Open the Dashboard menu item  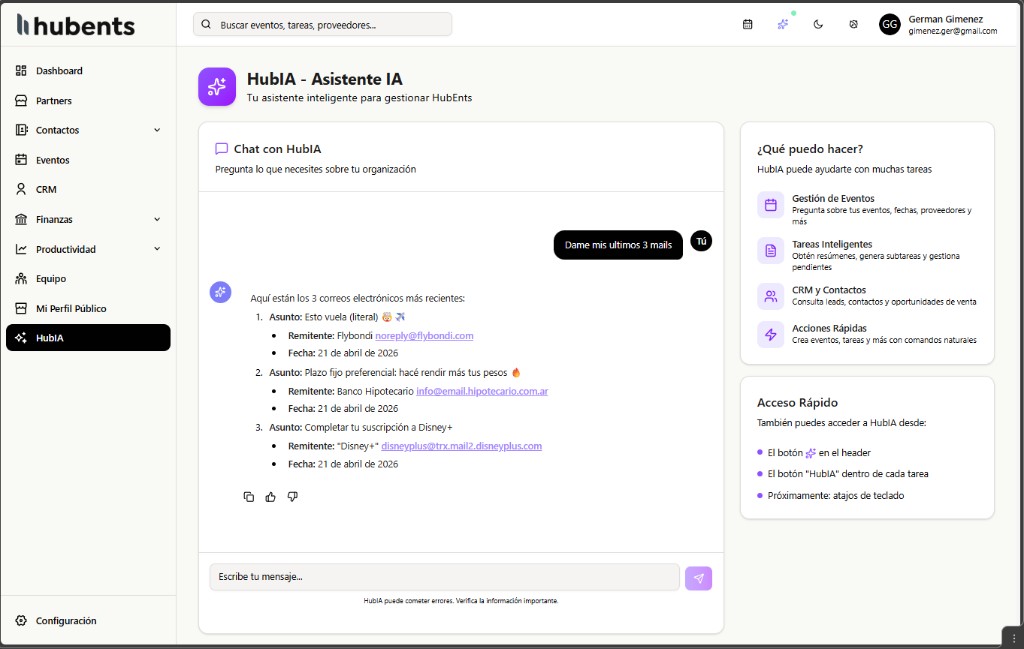(62, 70)
